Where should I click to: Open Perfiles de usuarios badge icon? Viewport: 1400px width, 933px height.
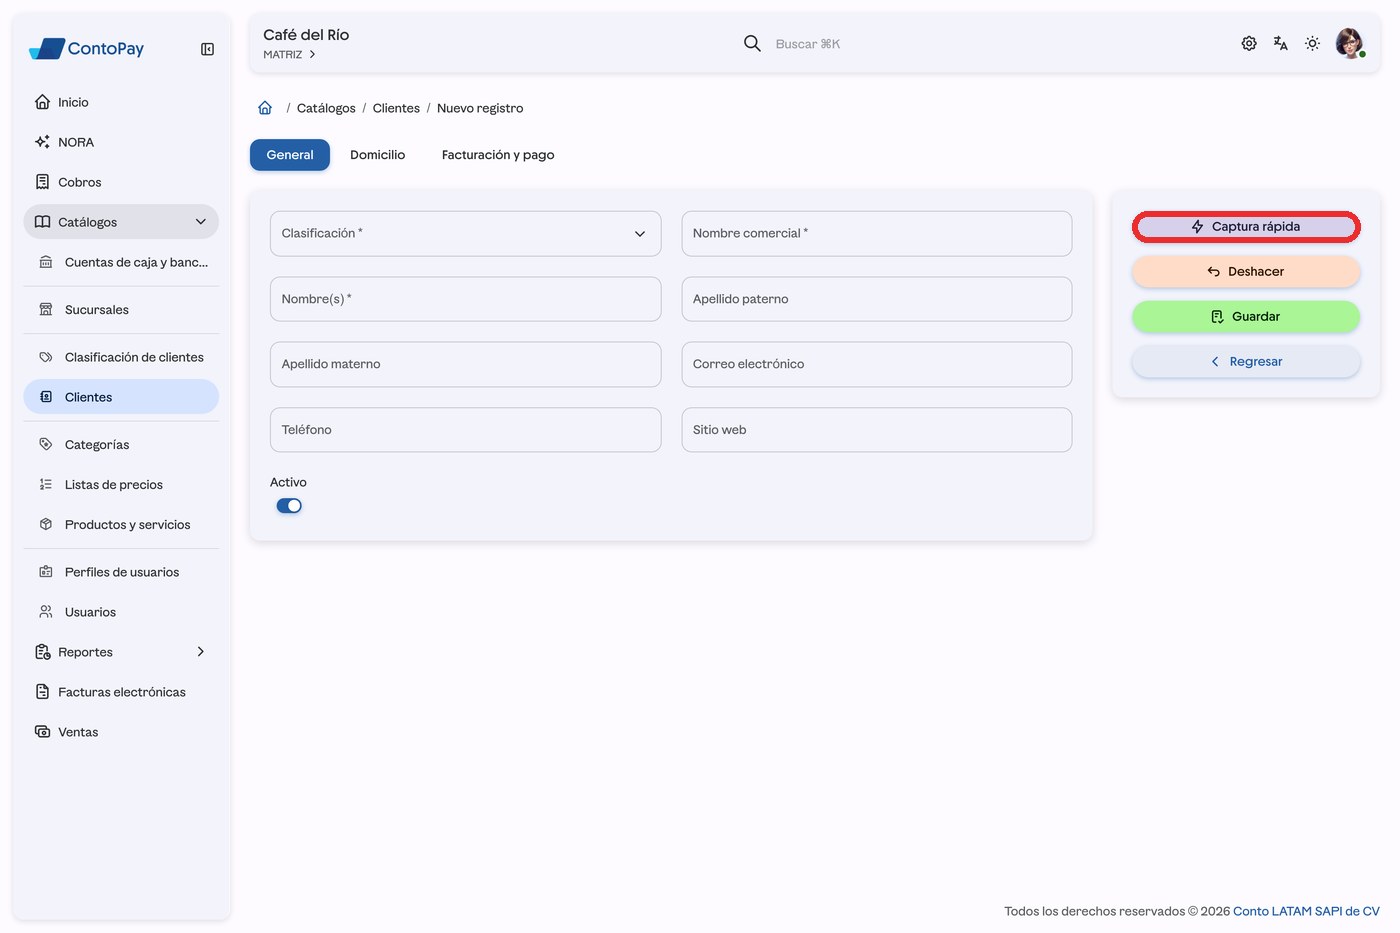tap(46, 572)
